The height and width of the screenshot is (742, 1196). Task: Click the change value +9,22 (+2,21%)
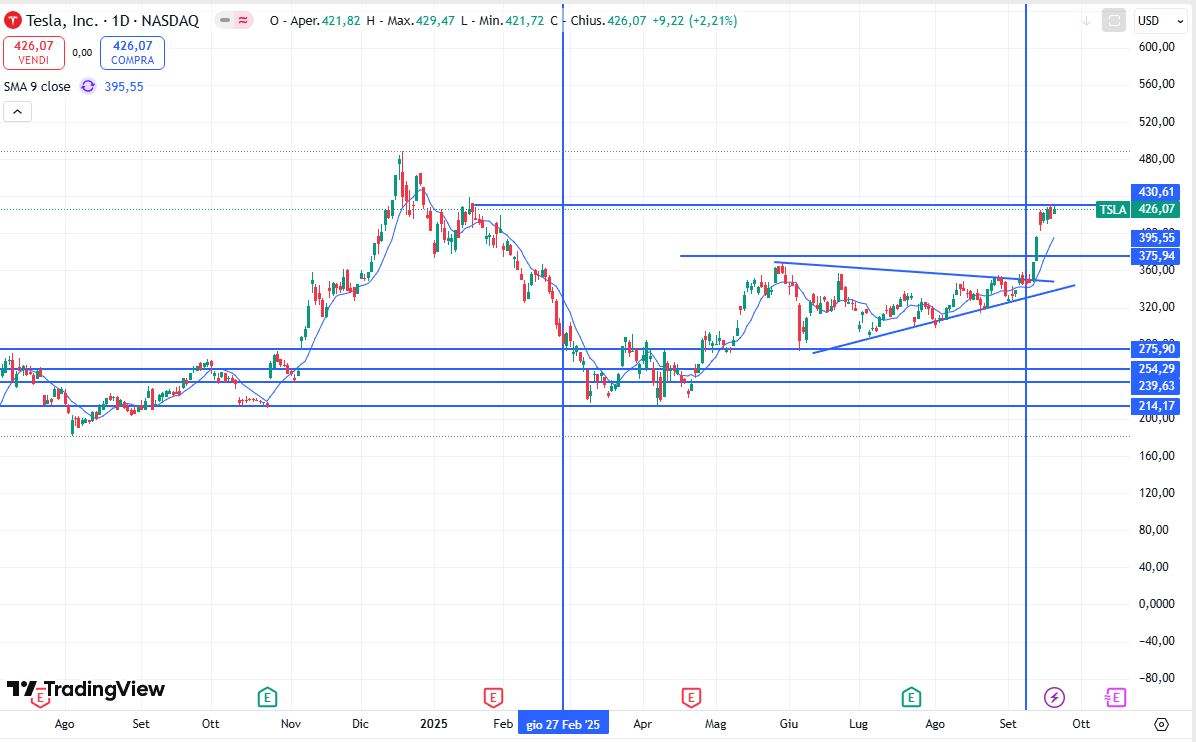tap(694, 21)
